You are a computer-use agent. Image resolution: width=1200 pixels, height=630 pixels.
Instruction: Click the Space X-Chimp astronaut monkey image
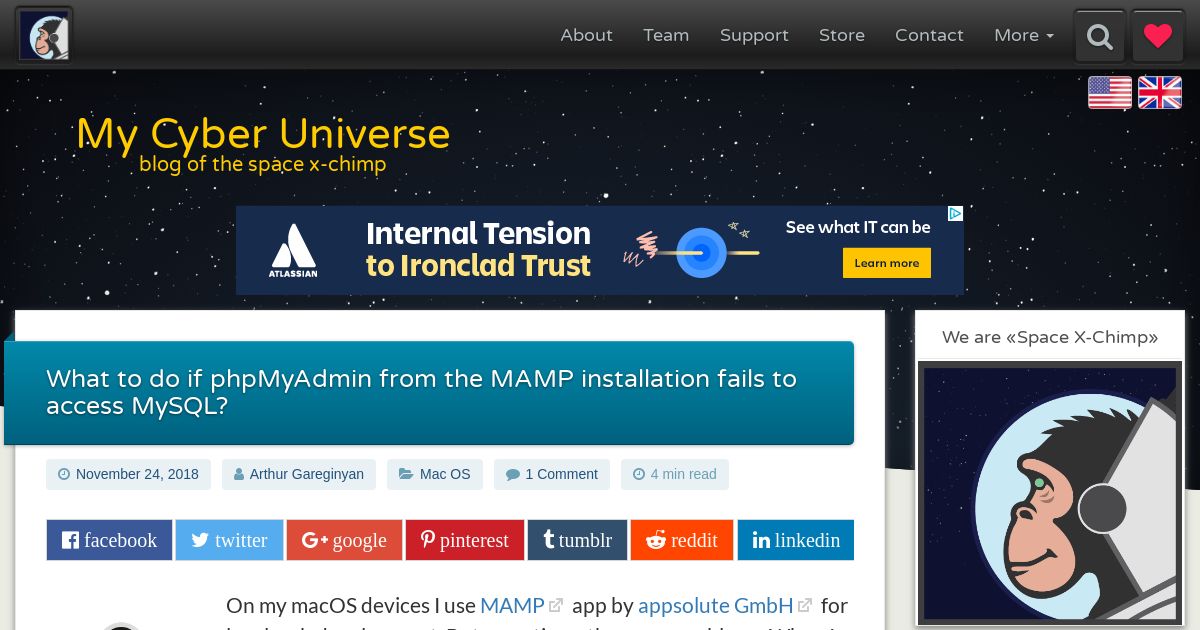(x=1050, y=494)
